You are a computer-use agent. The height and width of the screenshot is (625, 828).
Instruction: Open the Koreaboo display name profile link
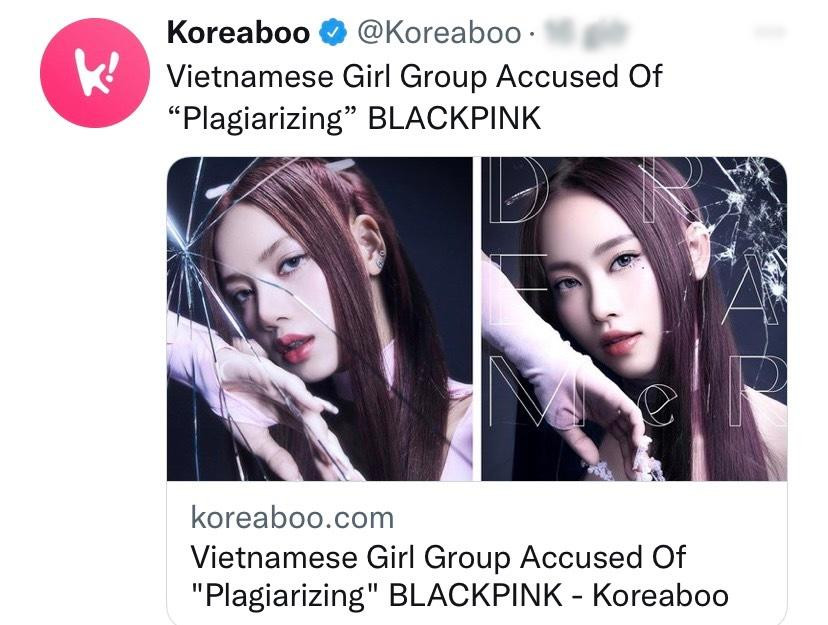(x=238, y=33)
